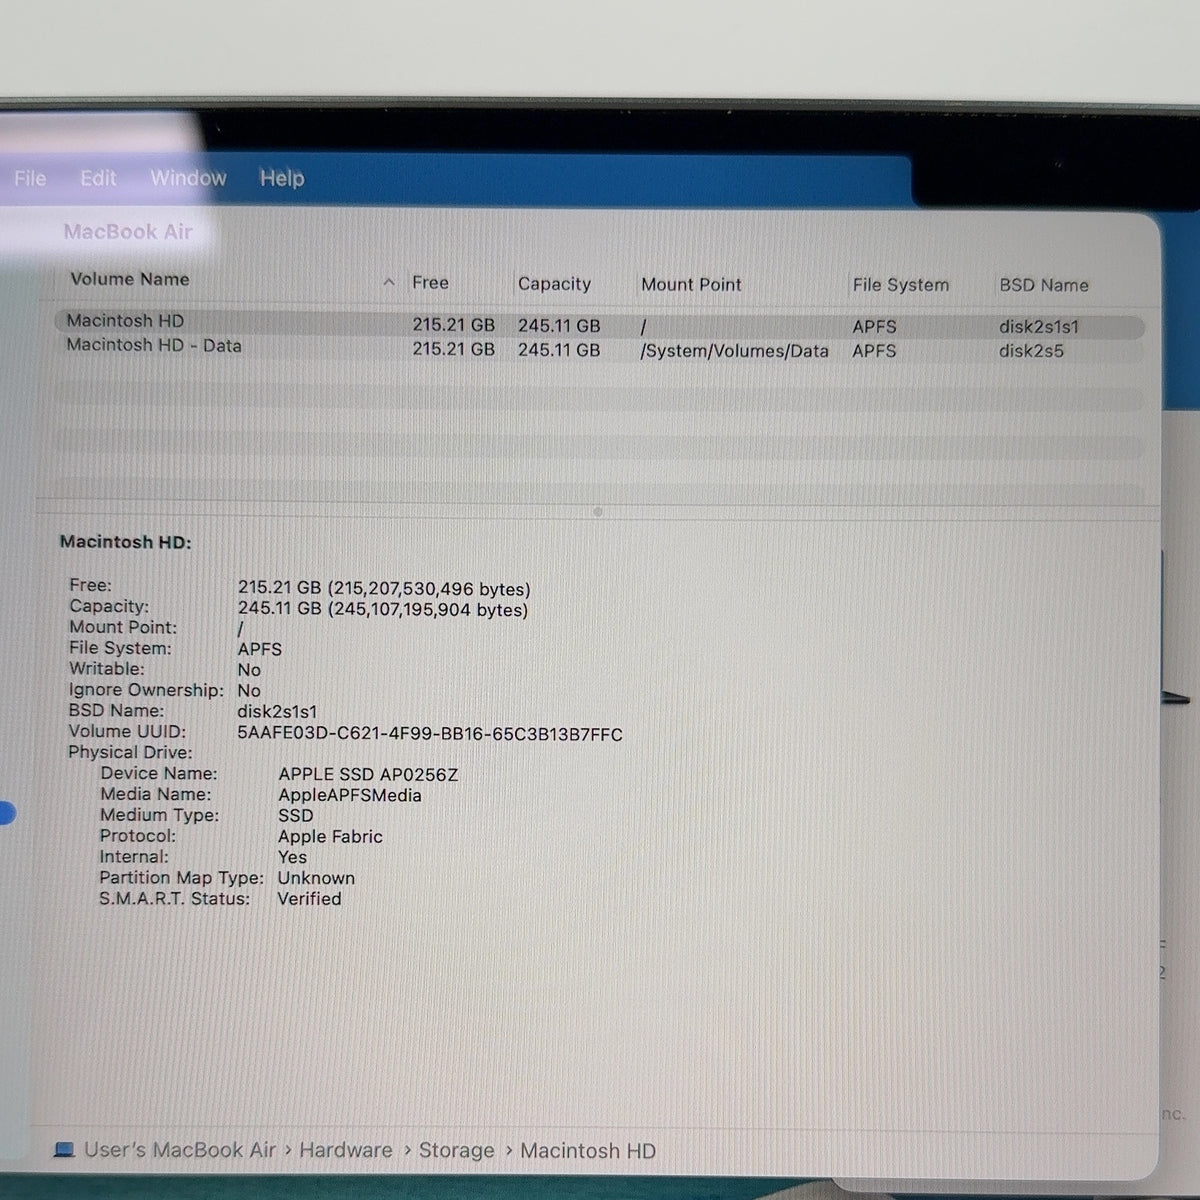Click Macintosh HD in path bar
Image resolution: width=1200 pixels, height=1200 pixels.
click(x=588, y=1151)
